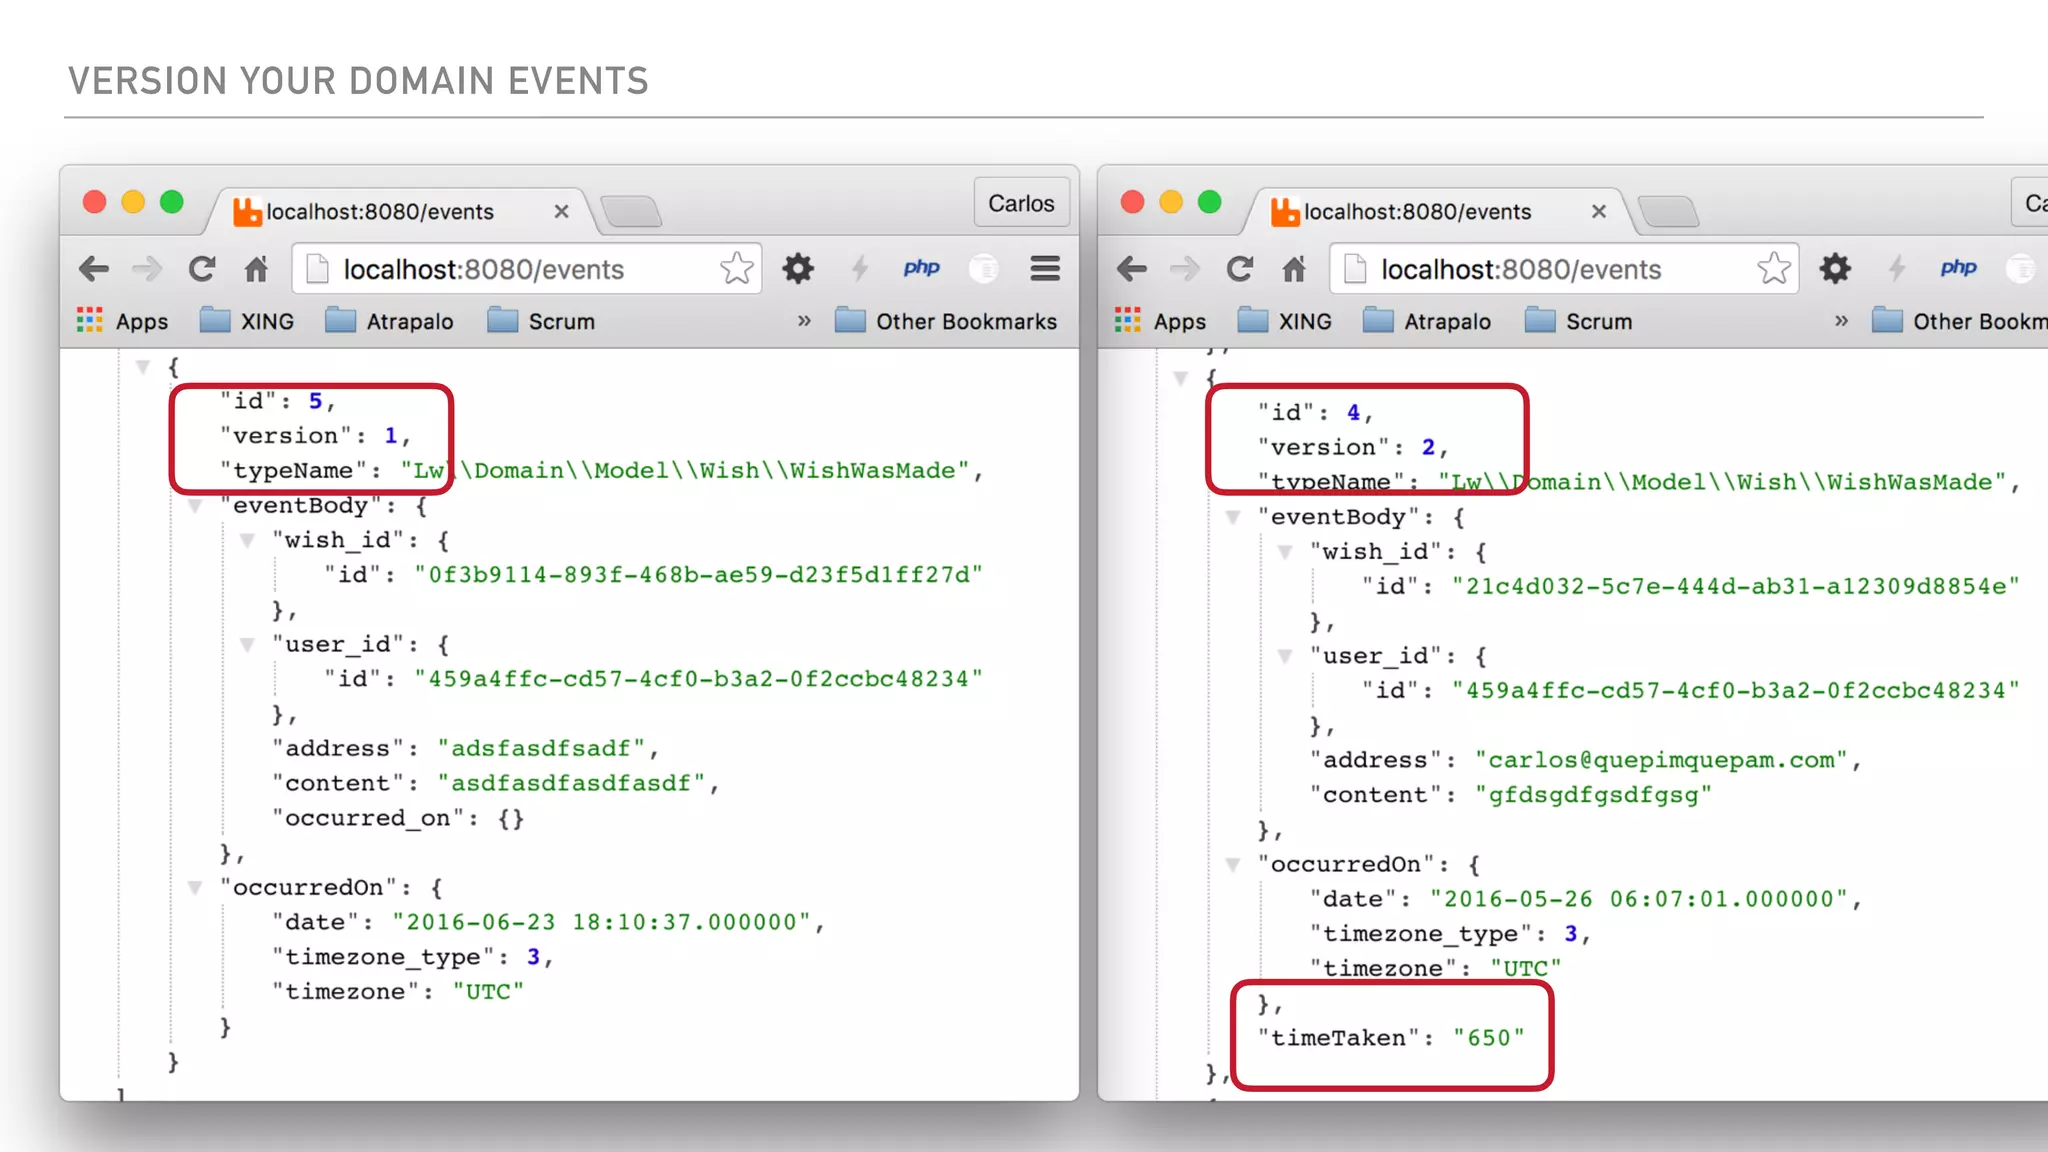Reload the page in right browser window
The width and height of the screenshot is (2048, 1152).
coord(1240,269)
